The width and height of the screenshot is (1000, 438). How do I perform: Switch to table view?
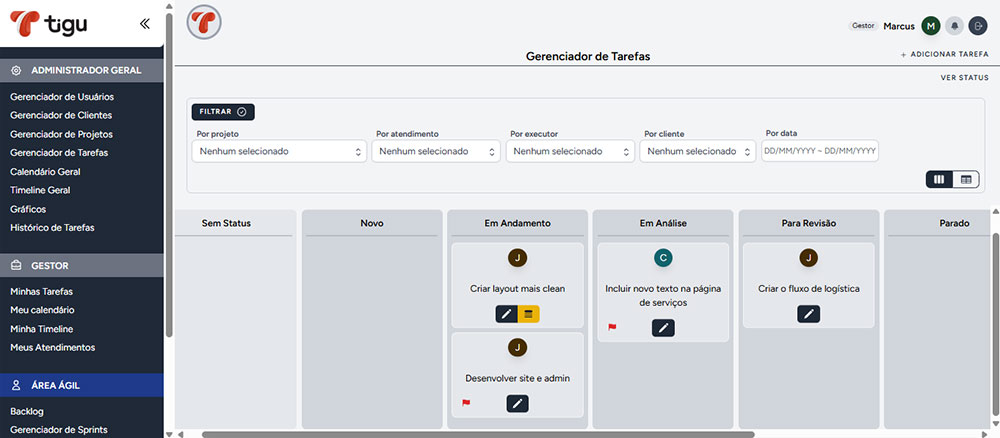coord(966,179)
